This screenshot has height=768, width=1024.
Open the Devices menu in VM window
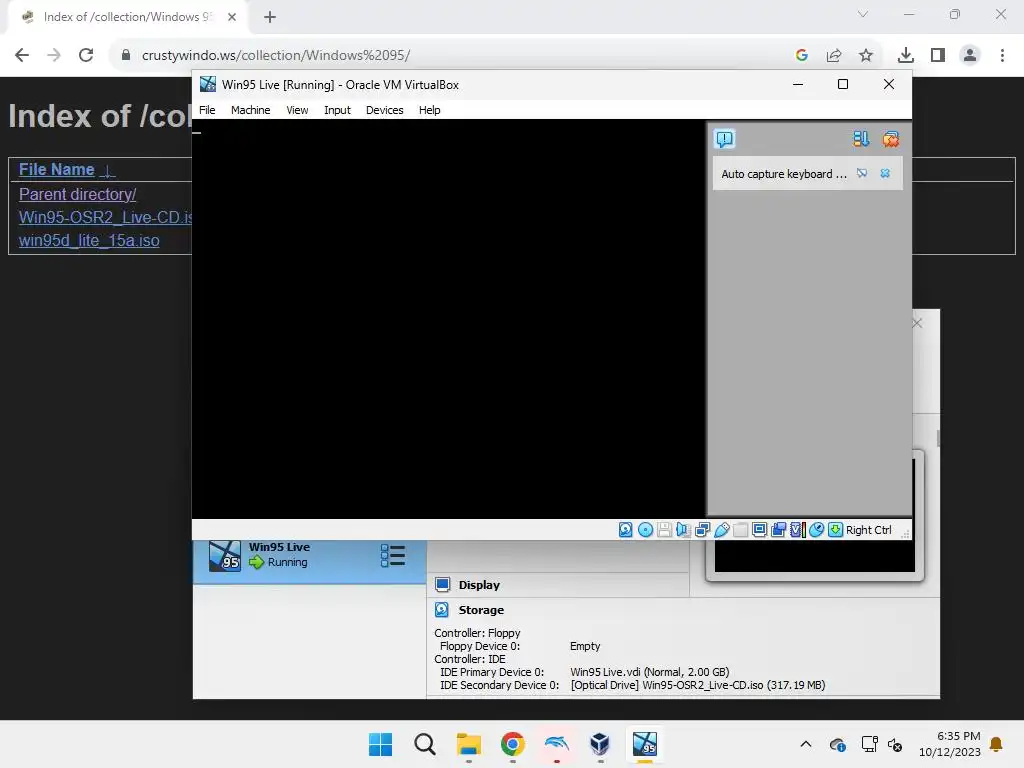(x=385, y=110)
